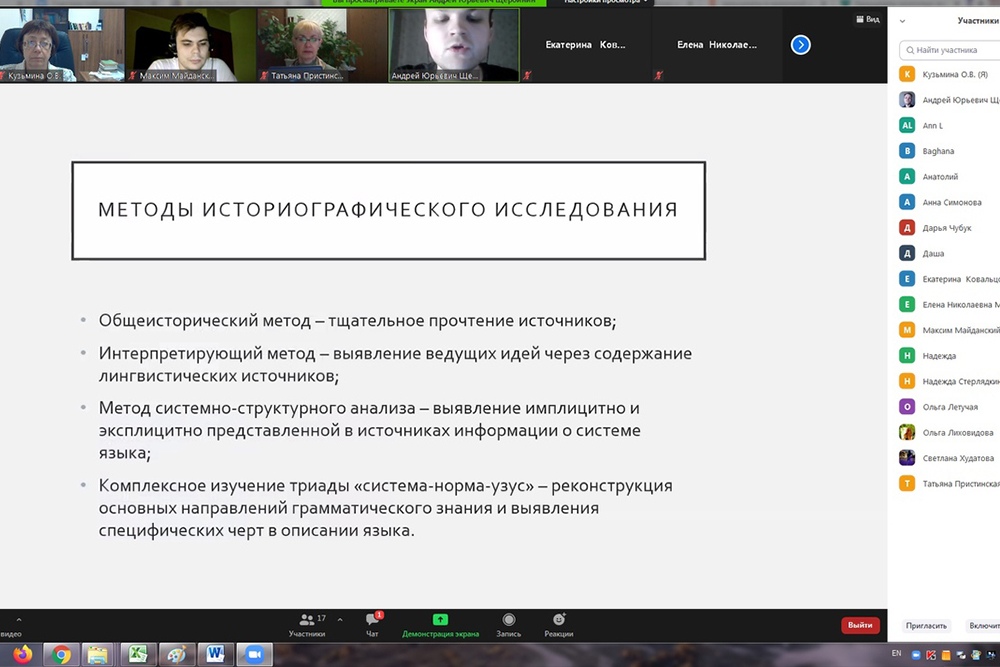
Task: Select Ольга Лиховидова in participants list
Action: (x=958, y=433)
